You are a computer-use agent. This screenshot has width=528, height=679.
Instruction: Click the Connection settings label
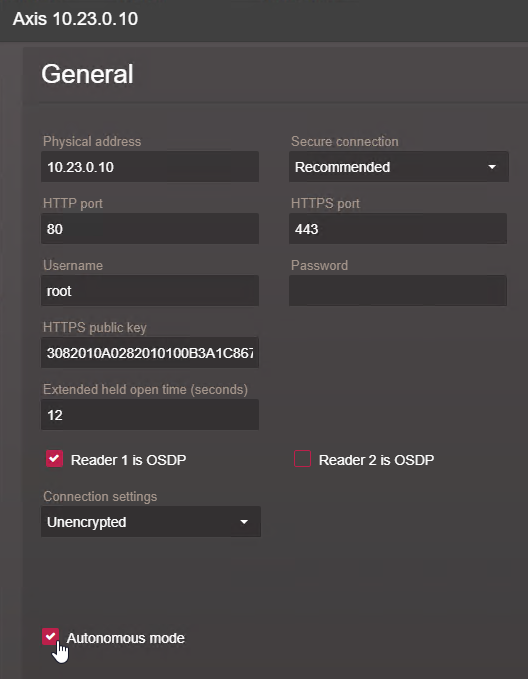tap(100, 496)
